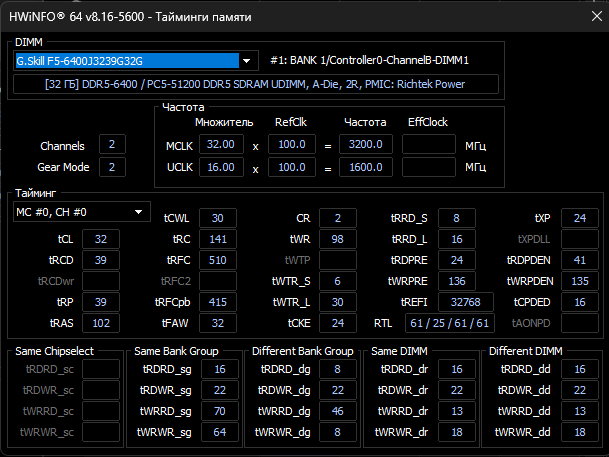Select the tWRWR_dg value field
The width and height of the screenshot is (609, 457).
(x=337, y=432)
